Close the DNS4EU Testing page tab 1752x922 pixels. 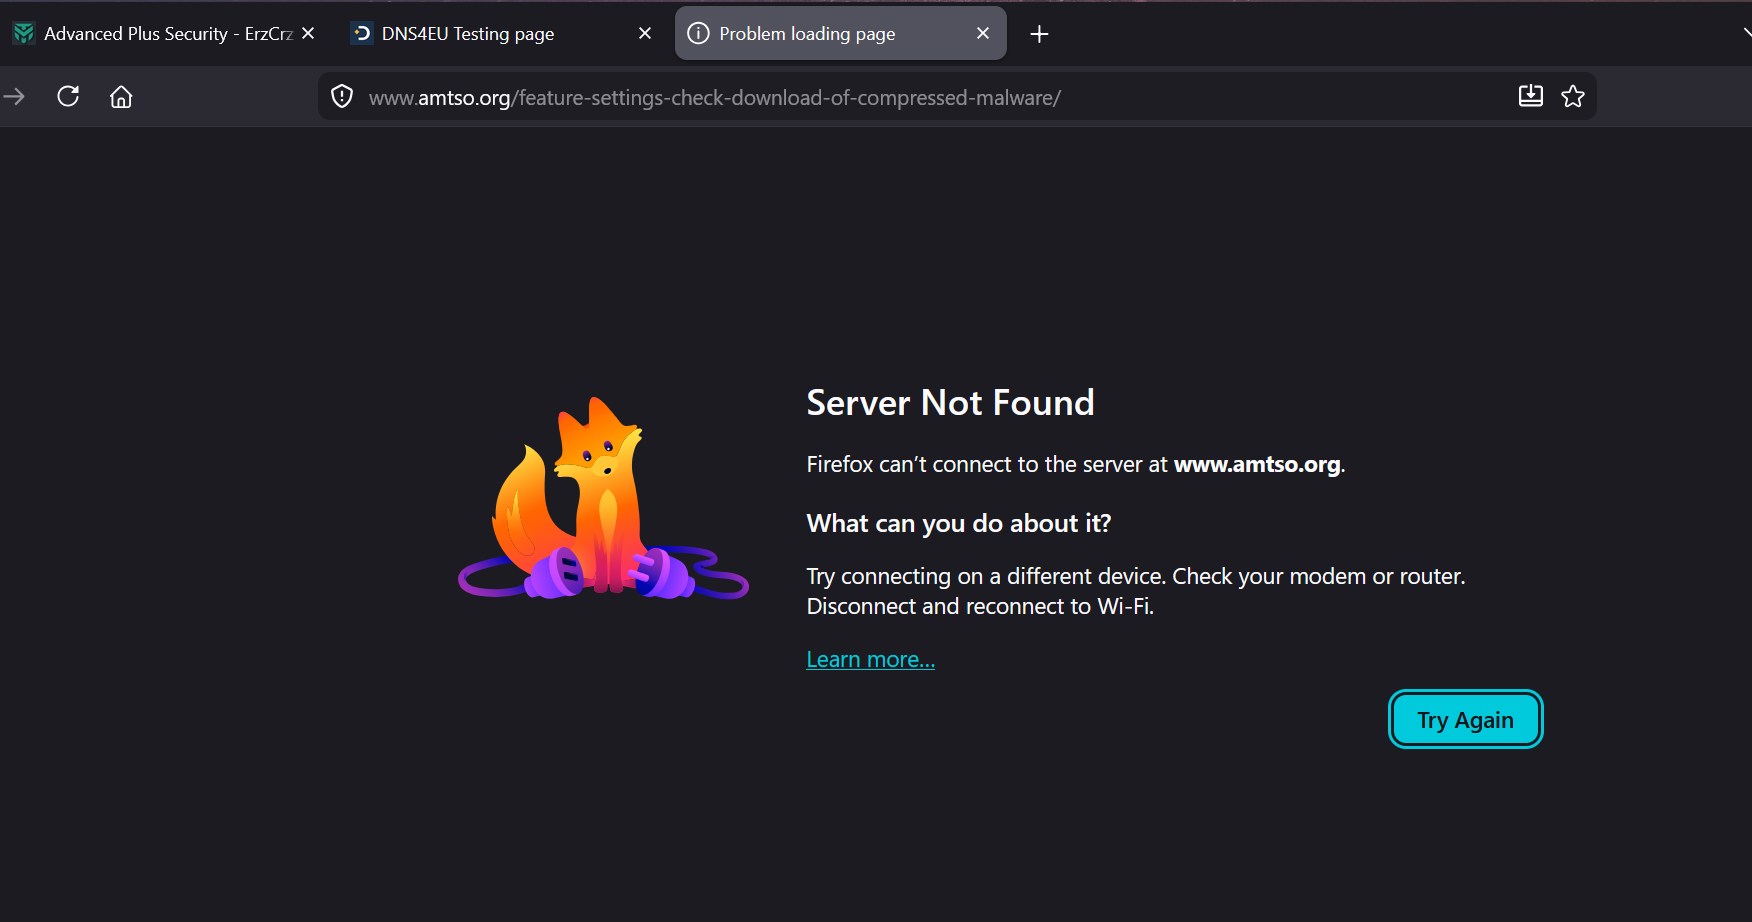tap(645, 33)
